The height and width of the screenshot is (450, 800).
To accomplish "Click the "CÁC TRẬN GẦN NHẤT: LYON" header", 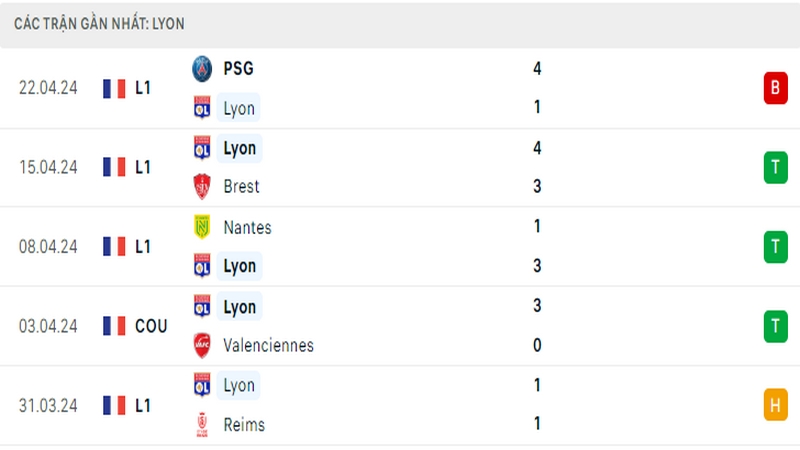I will click(x=99, y=23).
